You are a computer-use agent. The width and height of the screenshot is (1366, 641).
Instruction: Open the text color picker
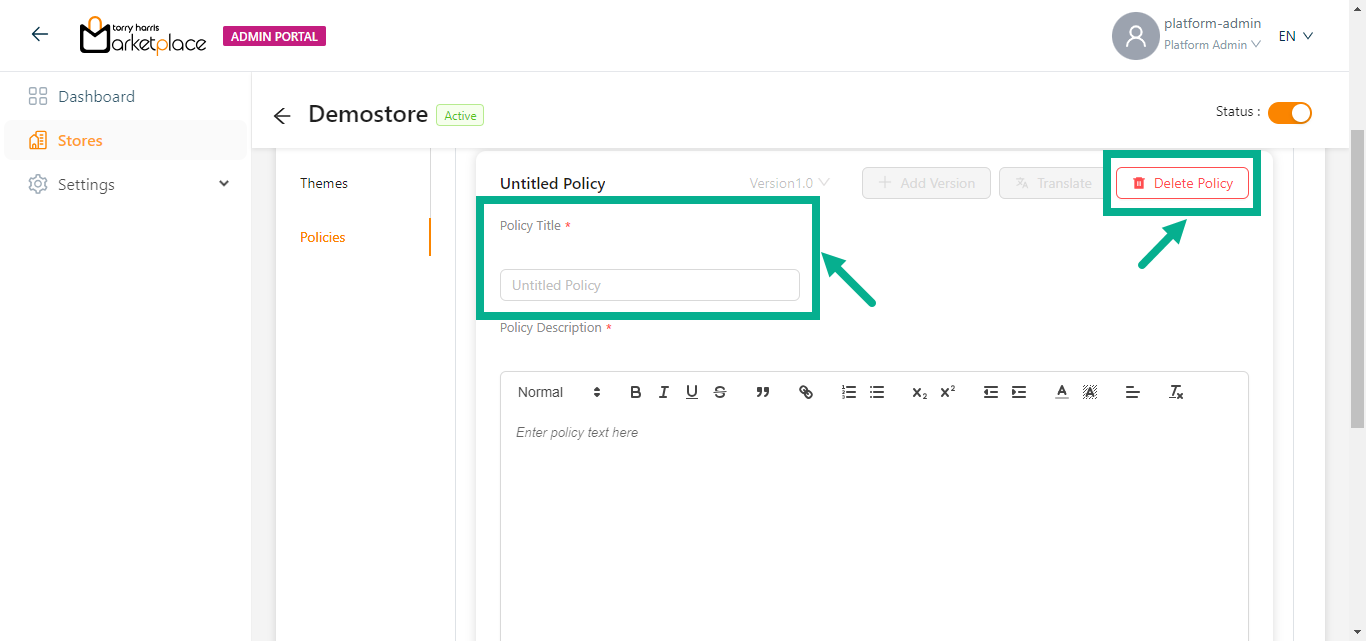1062,392
